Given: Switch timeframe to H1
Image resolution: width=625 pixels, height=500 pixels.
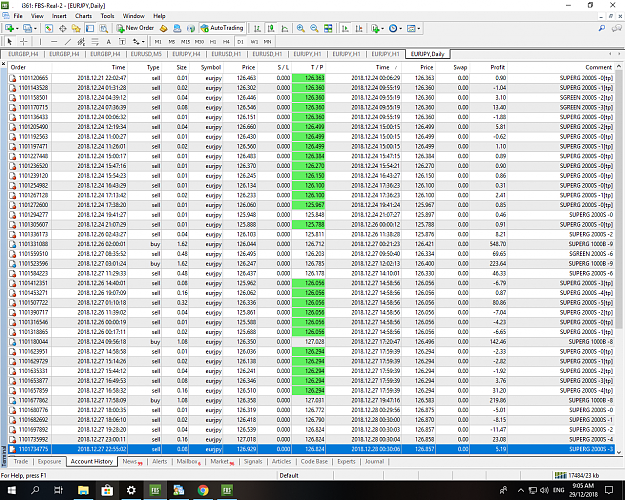Looking at the screenshot, I should pyautogui.click(x=213, y=42).
